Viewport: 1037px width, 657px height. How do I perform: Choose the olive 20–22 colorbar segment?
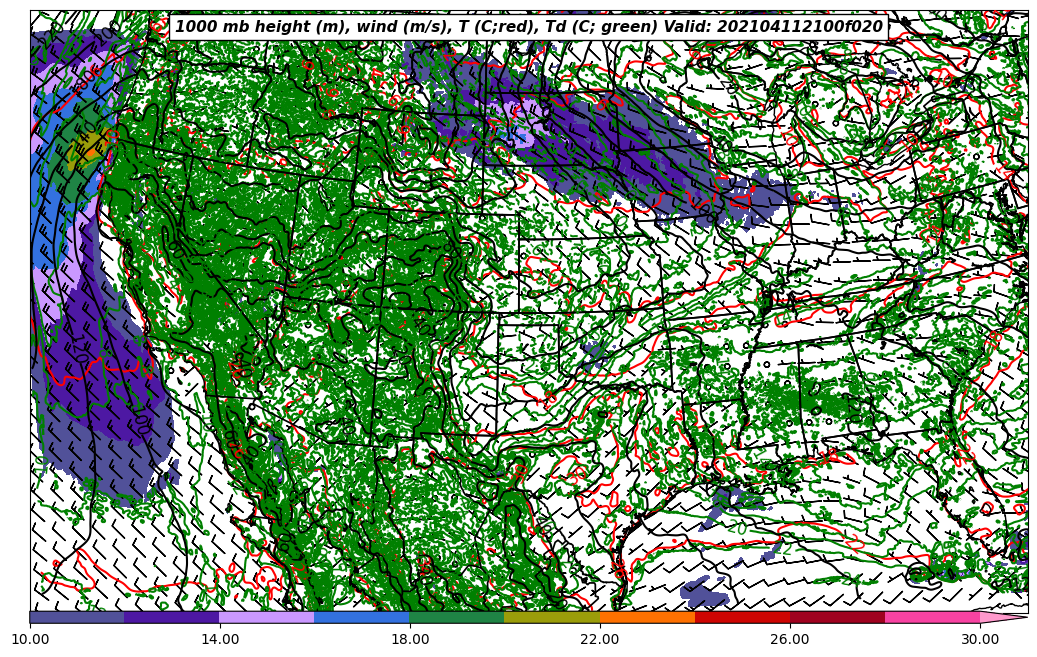tap(552, 617)
